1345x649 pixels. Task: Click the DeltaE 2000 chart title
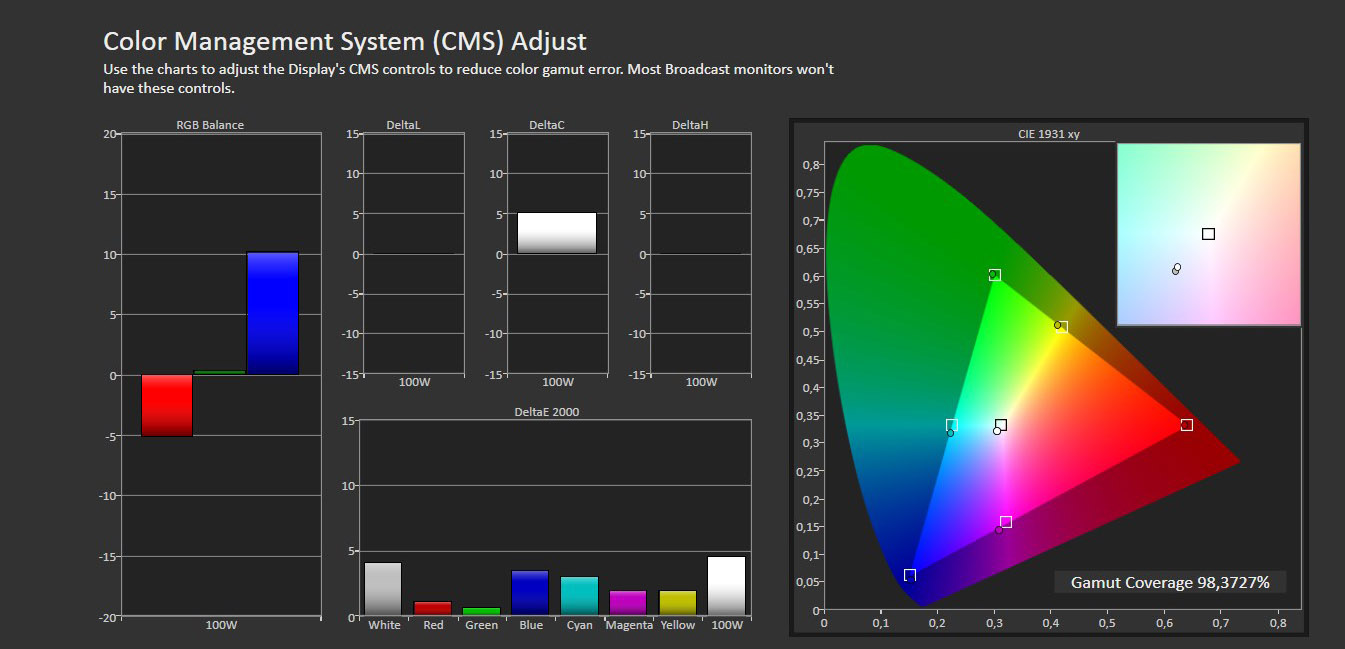[546, 412]
